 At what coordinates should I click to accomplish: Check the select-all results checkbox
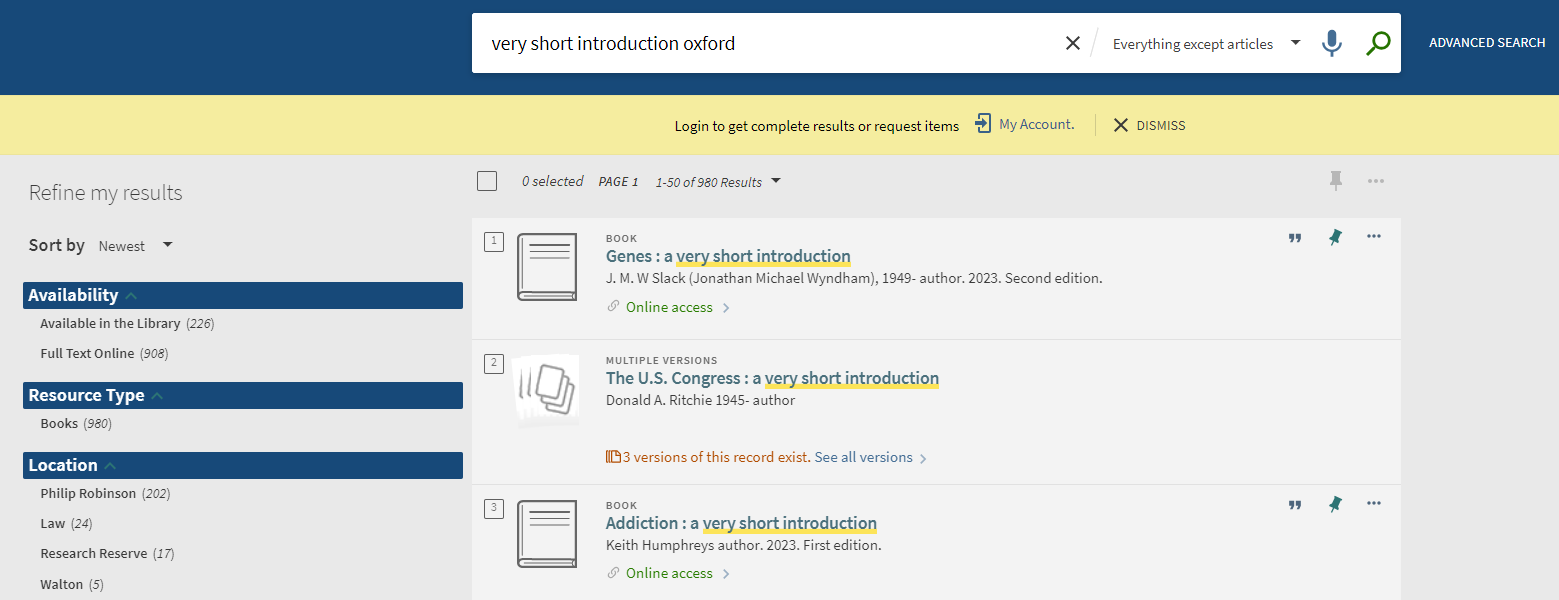[487, 181]
